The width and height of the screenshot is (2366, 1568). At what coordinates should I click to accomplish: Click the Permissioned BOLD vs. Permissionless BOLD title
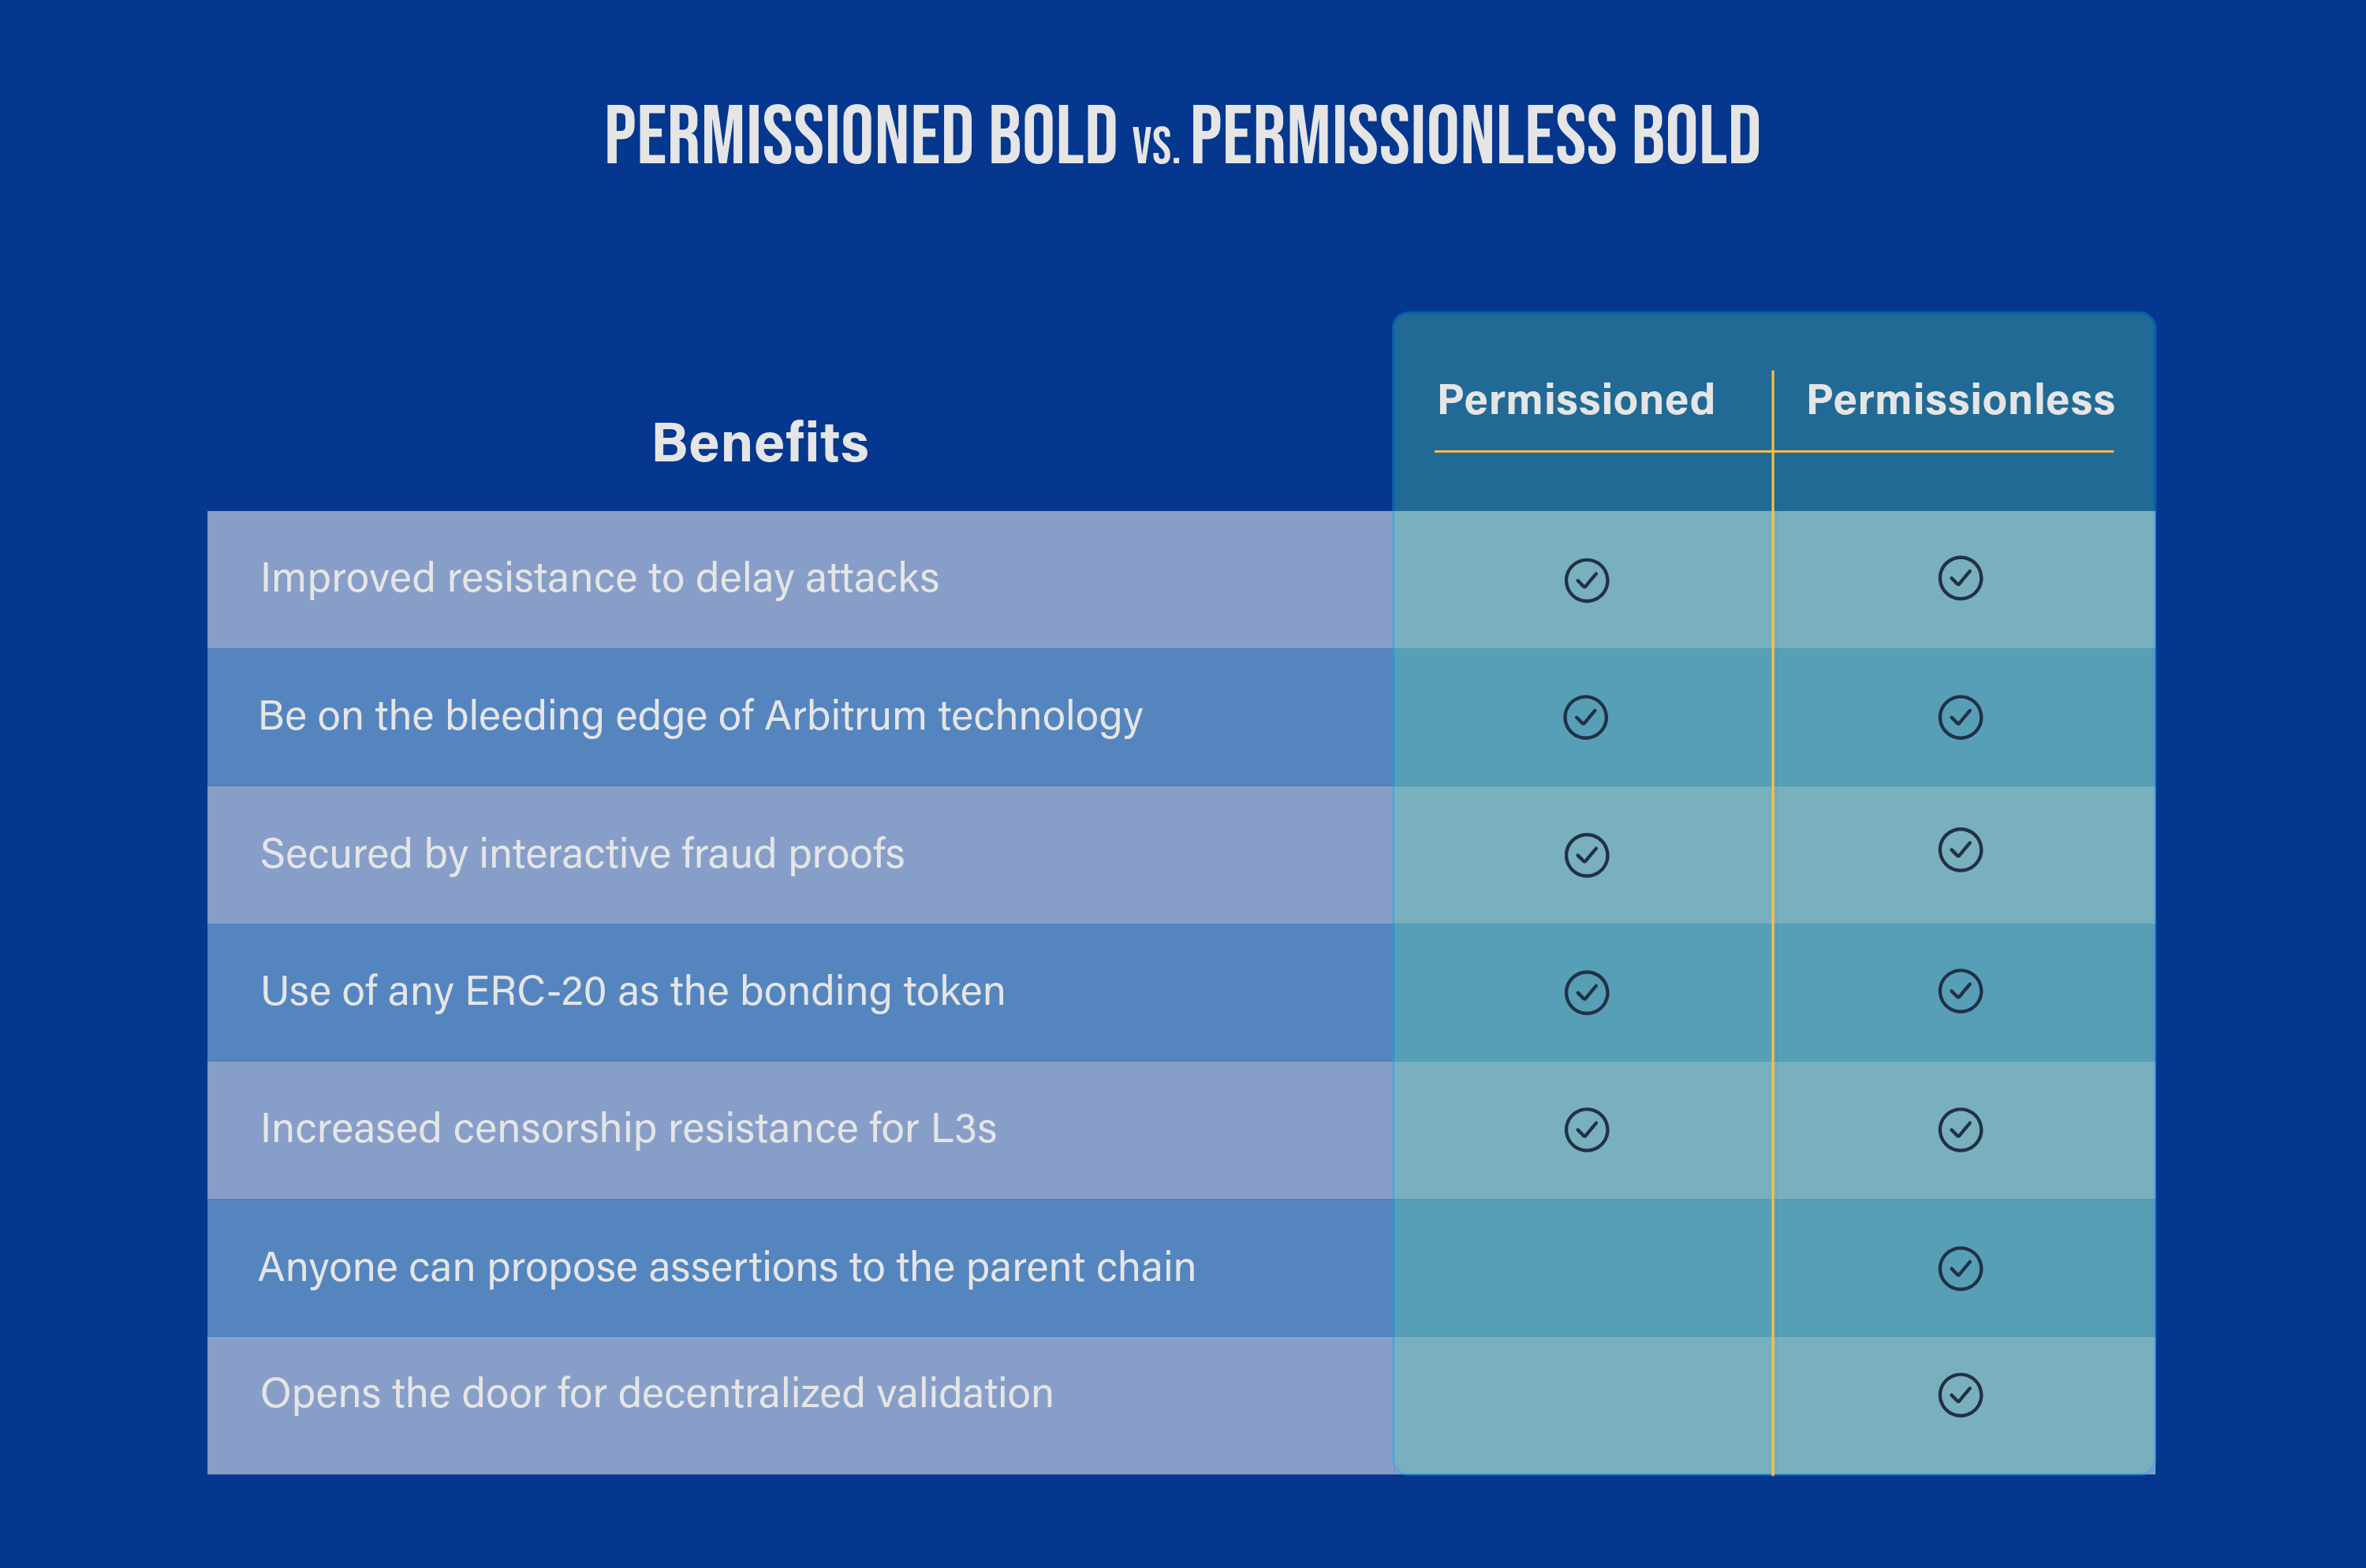click(x=1182, y=136)
